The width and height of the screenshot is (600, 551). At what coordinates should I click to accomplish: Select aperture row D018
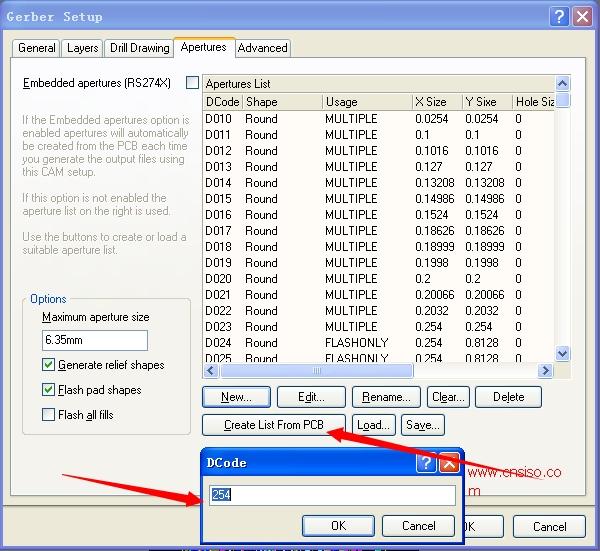[378, 247]
